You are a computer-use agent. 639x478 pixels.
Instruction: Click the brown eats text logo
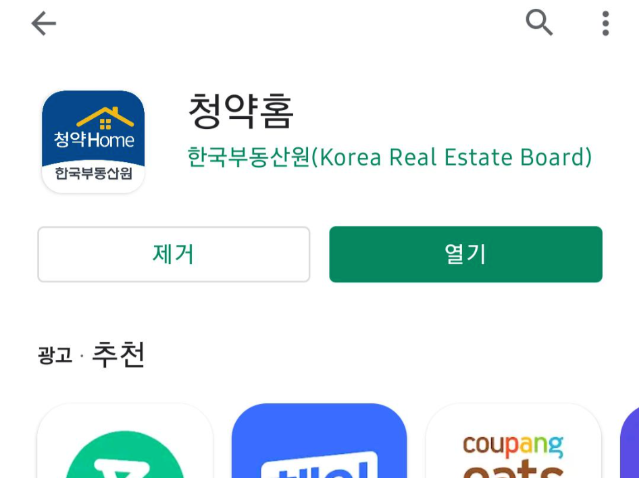(x=513, y=469)
